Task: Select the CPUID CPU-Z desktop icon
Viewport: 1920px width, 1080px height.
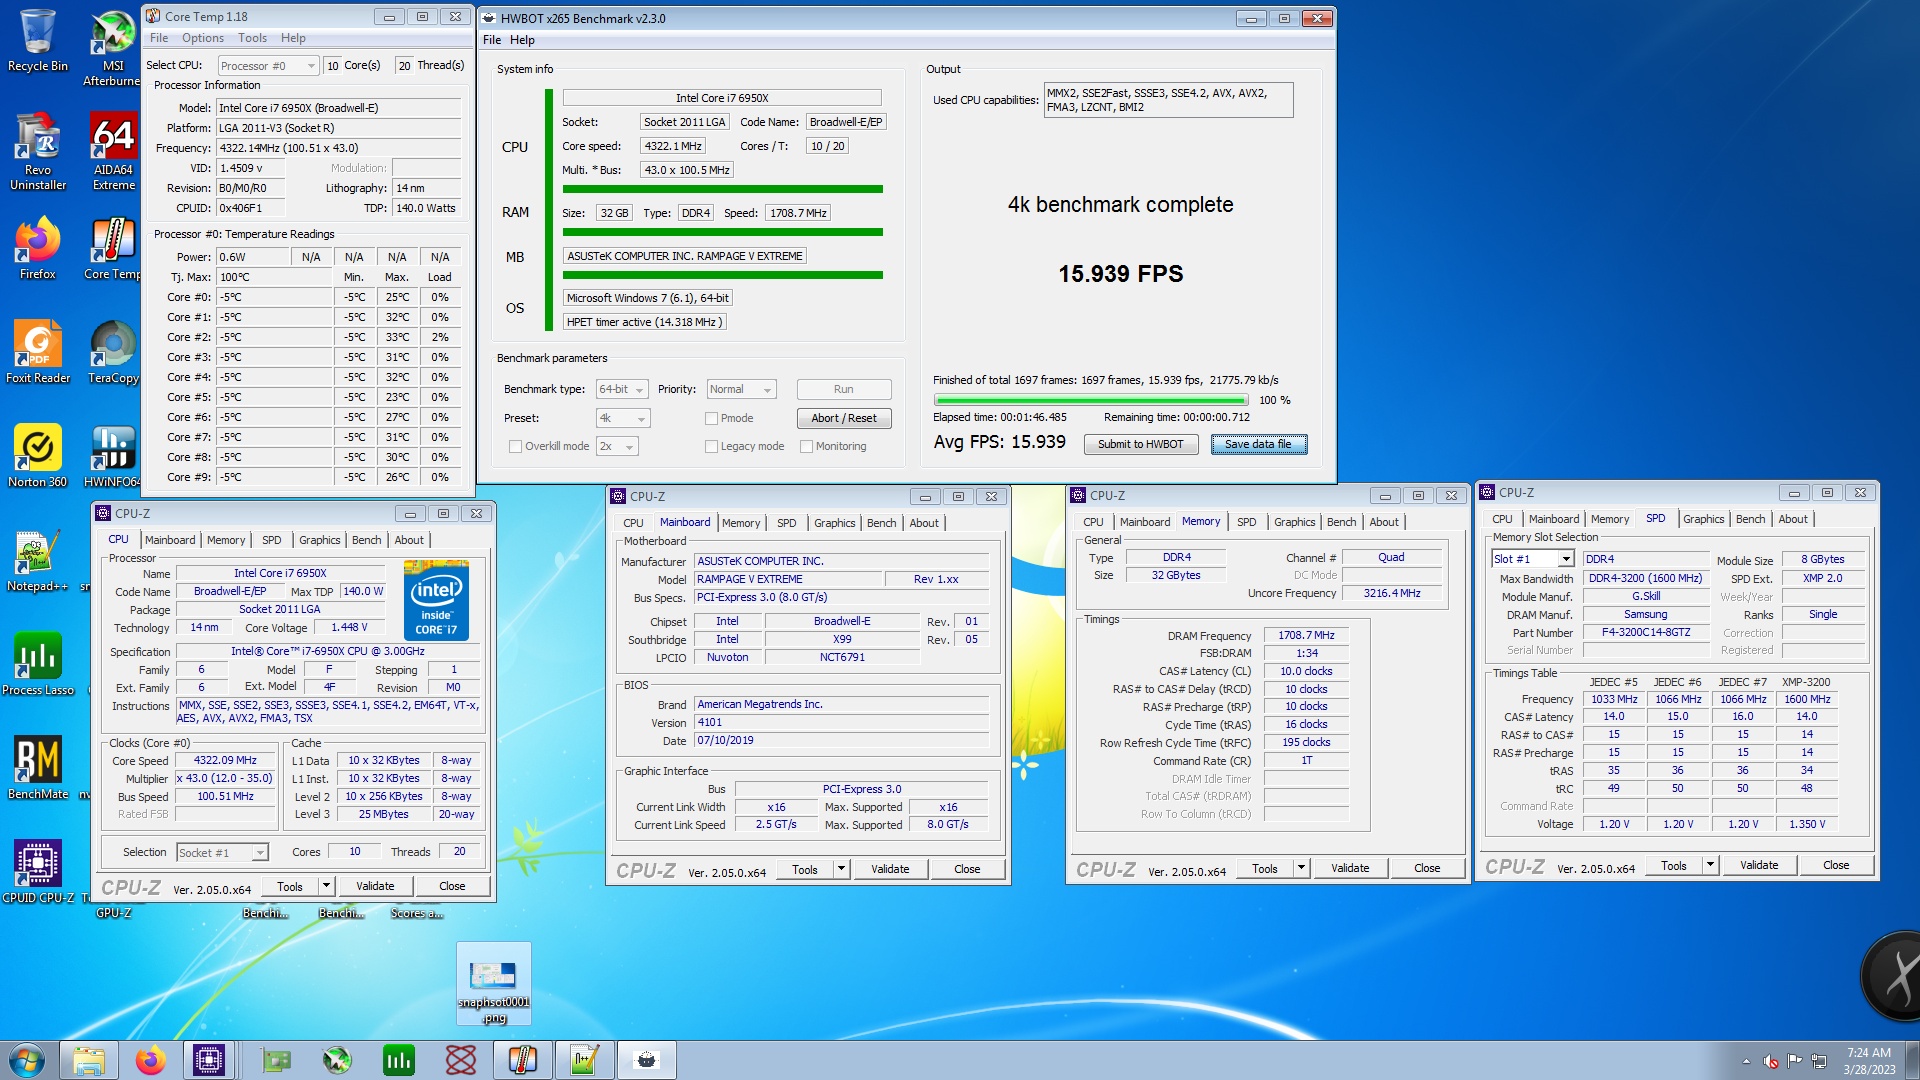Action: click(x=38, y=871)
